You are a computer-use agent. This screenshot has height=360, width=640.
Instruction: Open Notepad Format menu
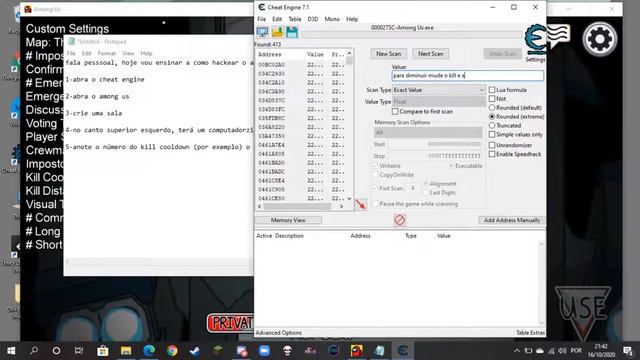click(x=107, y=53)
